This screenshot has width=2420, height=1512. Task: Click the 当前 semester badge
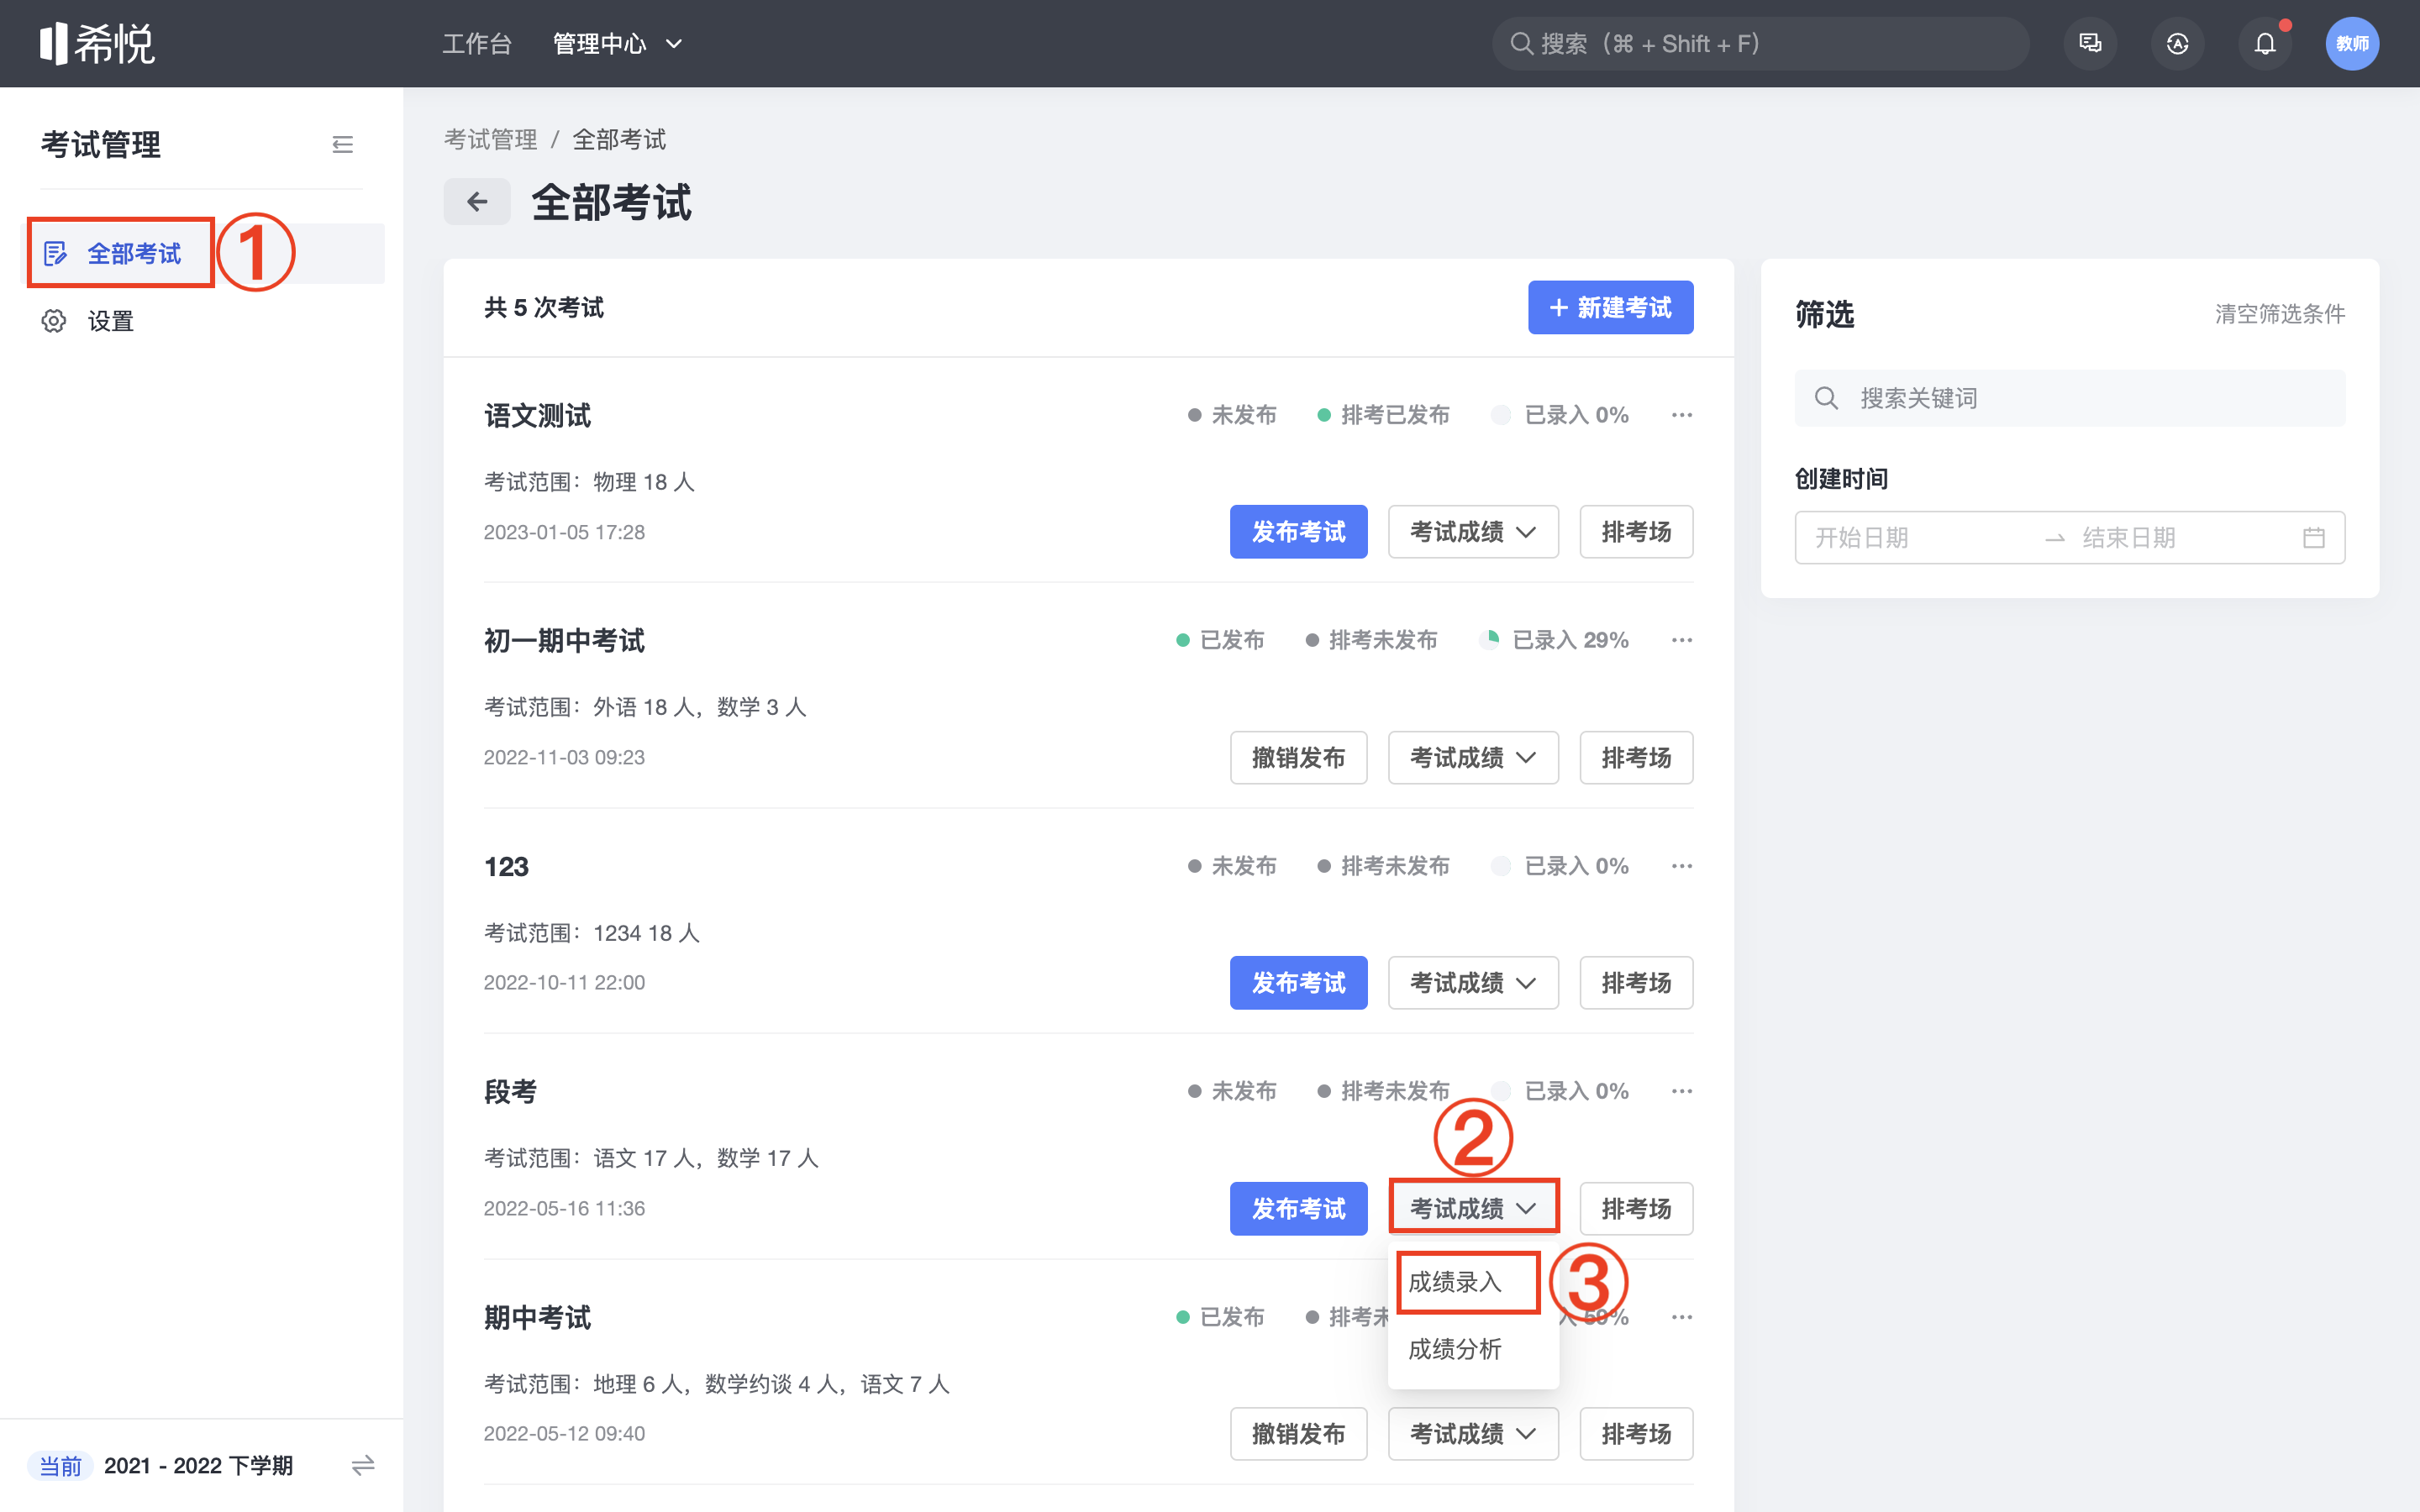[60, 1465]
